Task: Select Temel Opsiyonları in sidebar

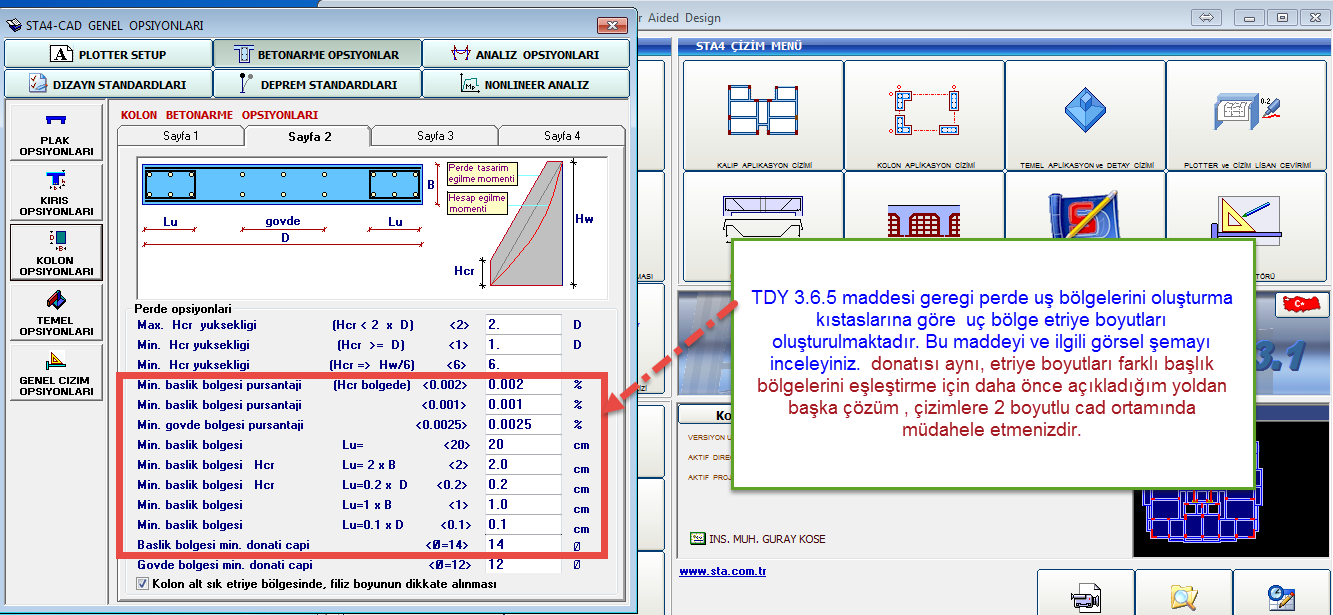Action: click(56, 311)
